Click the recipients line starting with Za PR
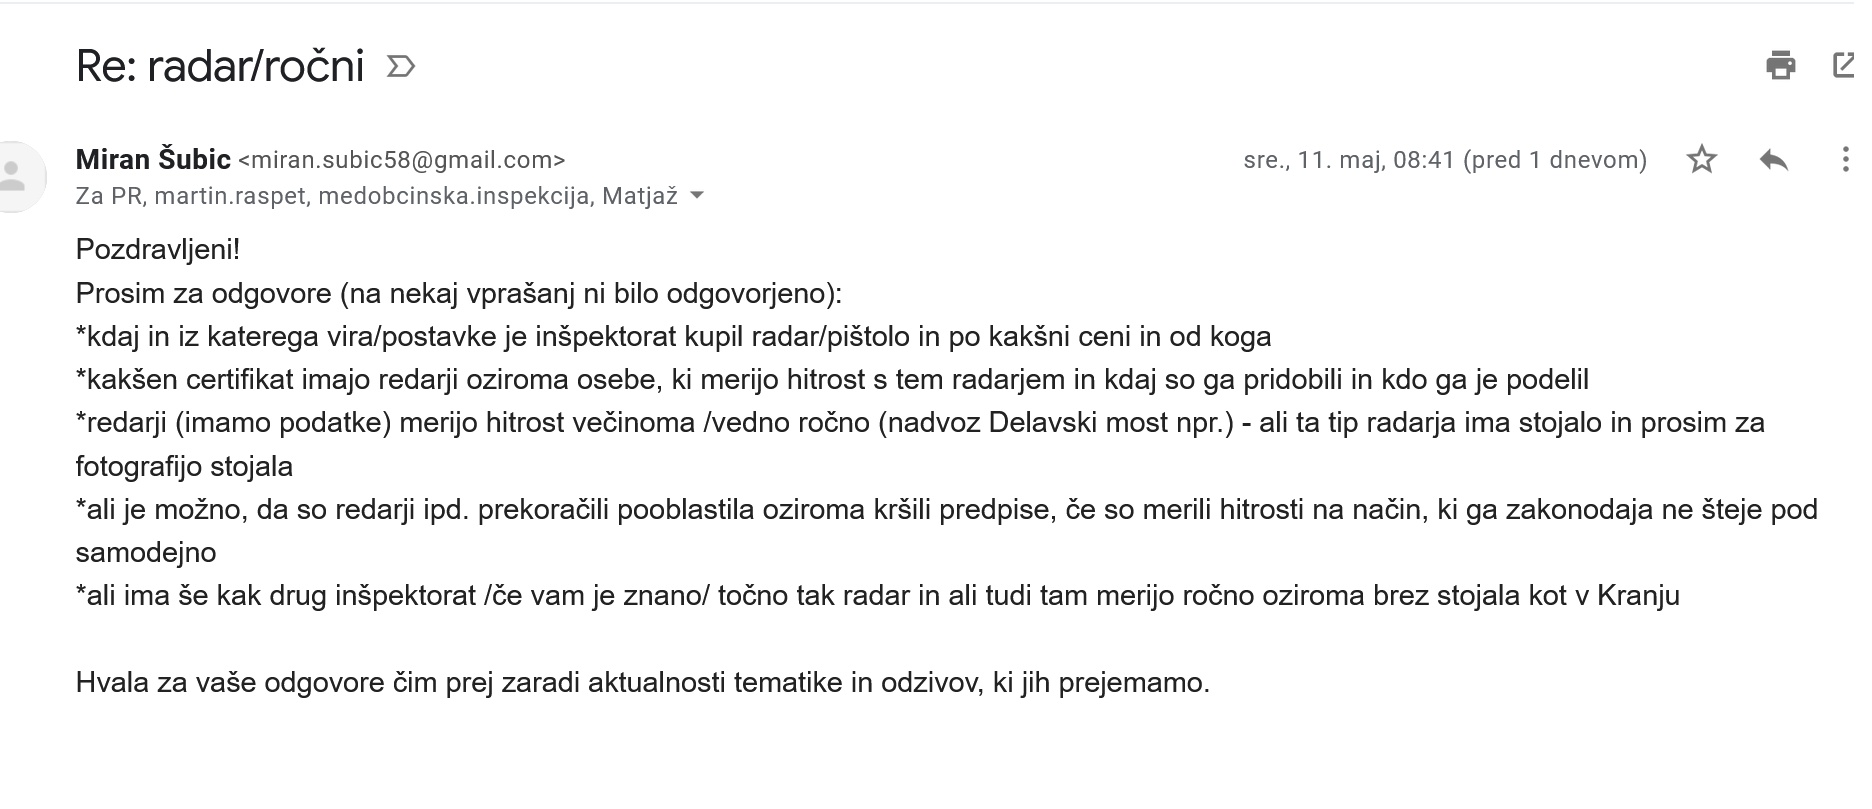The height and width of the screenshot is (809, 1872). point(376,196)
